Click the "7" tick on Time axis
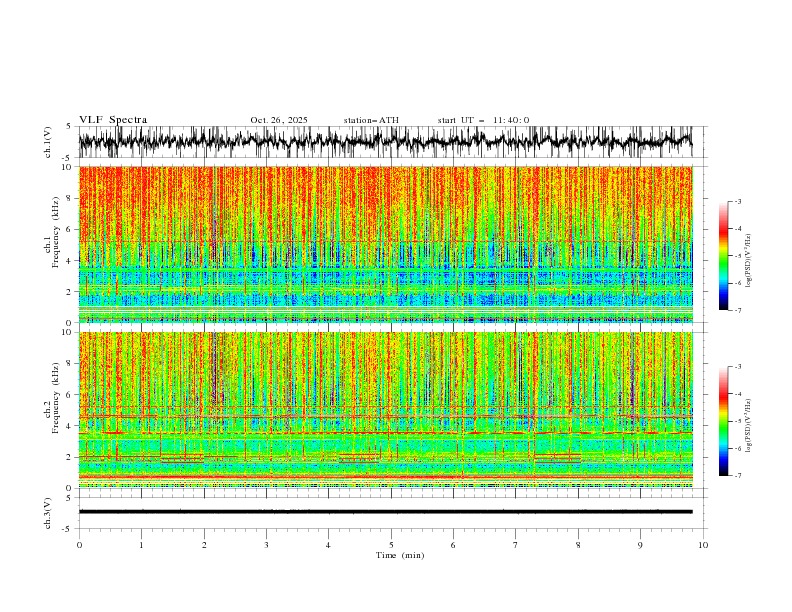The image size is (792, 612). 516,545
